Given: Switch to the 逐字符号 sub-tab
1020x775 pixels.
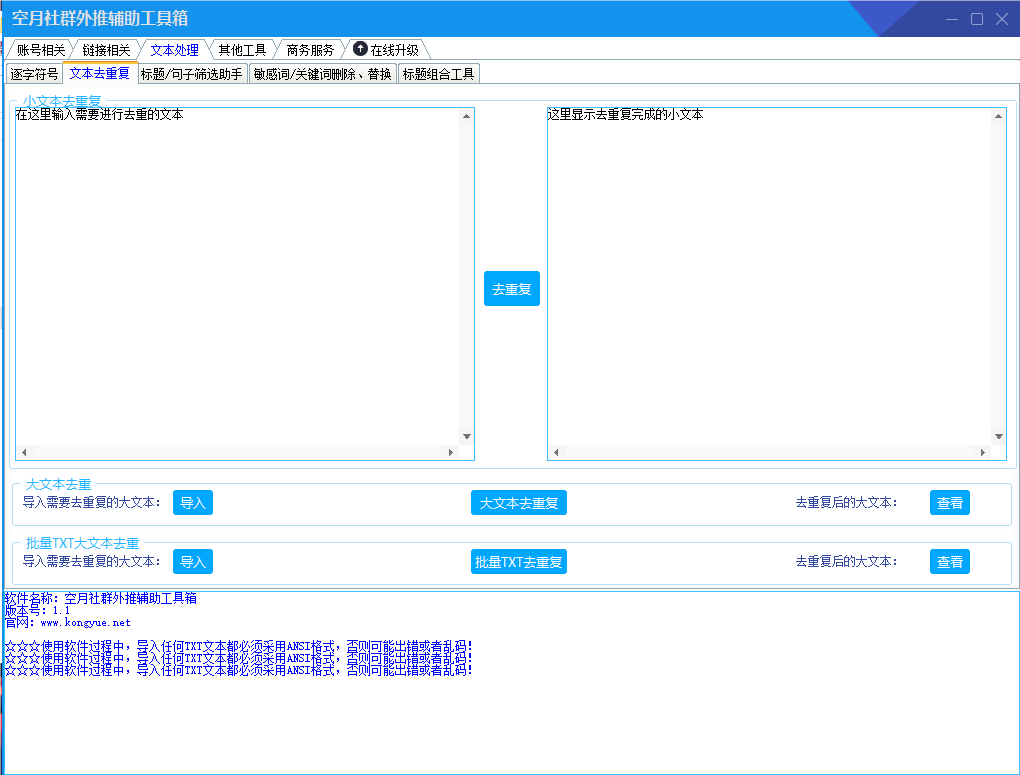Looking at the screenshot, I should 34,74.
